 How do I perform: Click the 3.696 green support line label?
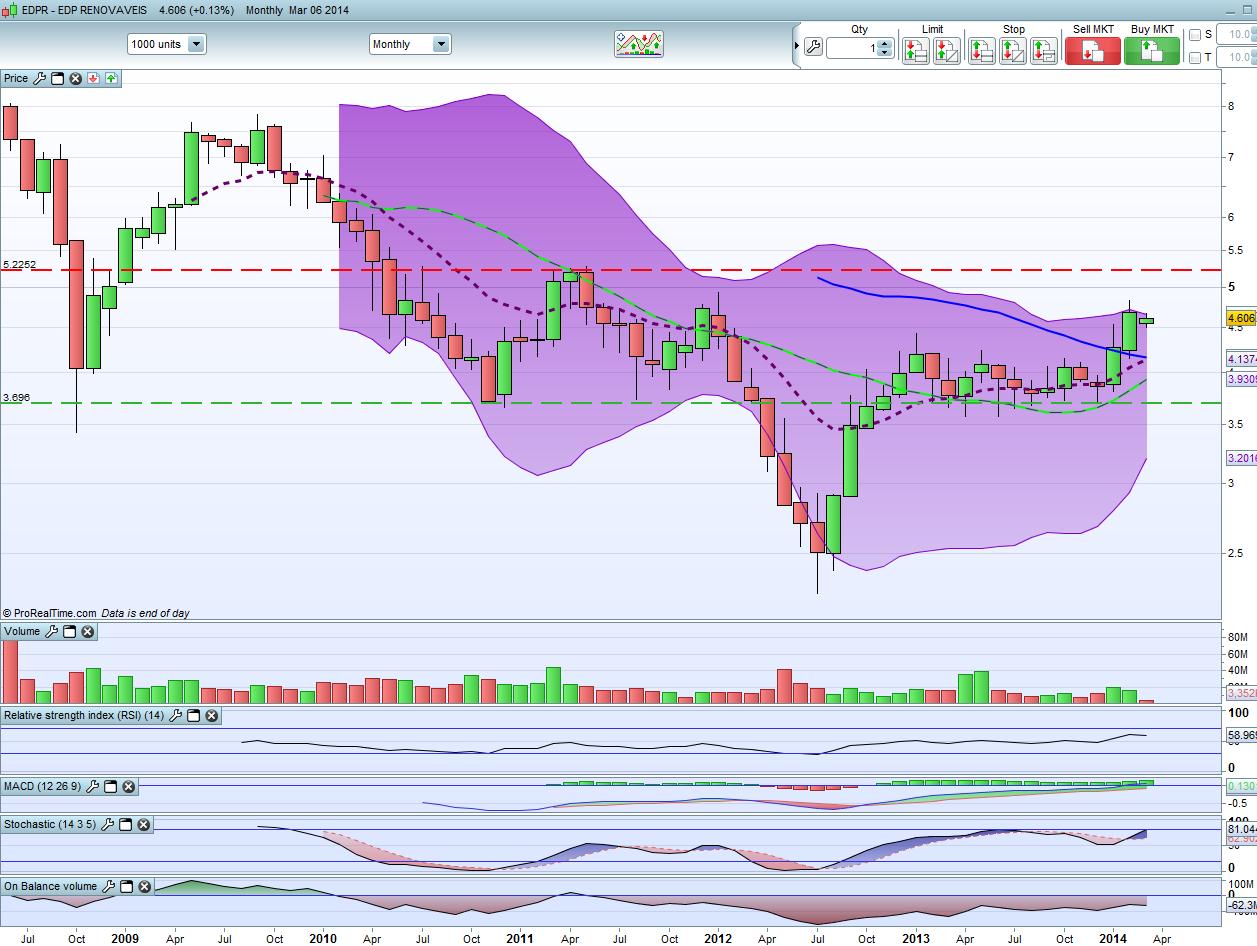point(16,398)
